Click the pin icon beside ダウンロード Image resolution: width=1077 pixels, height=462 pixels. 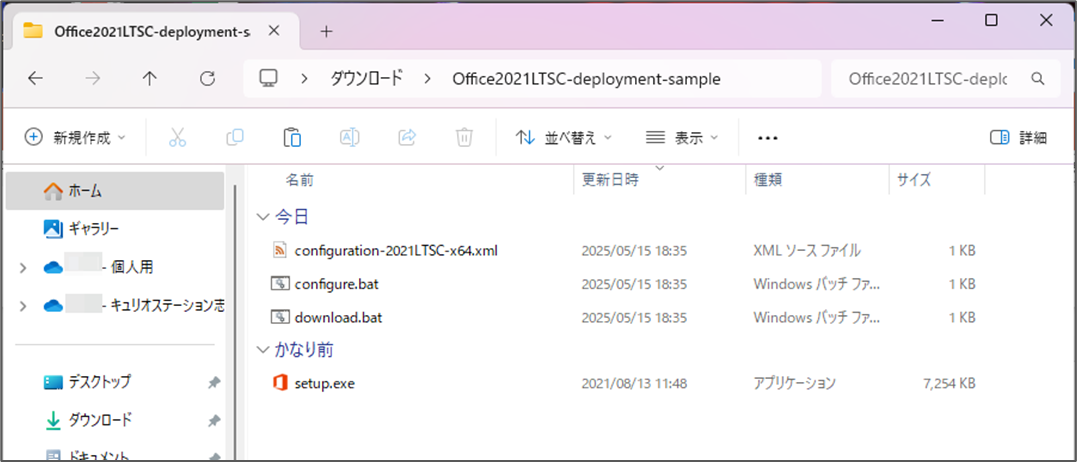pos(214,420)
